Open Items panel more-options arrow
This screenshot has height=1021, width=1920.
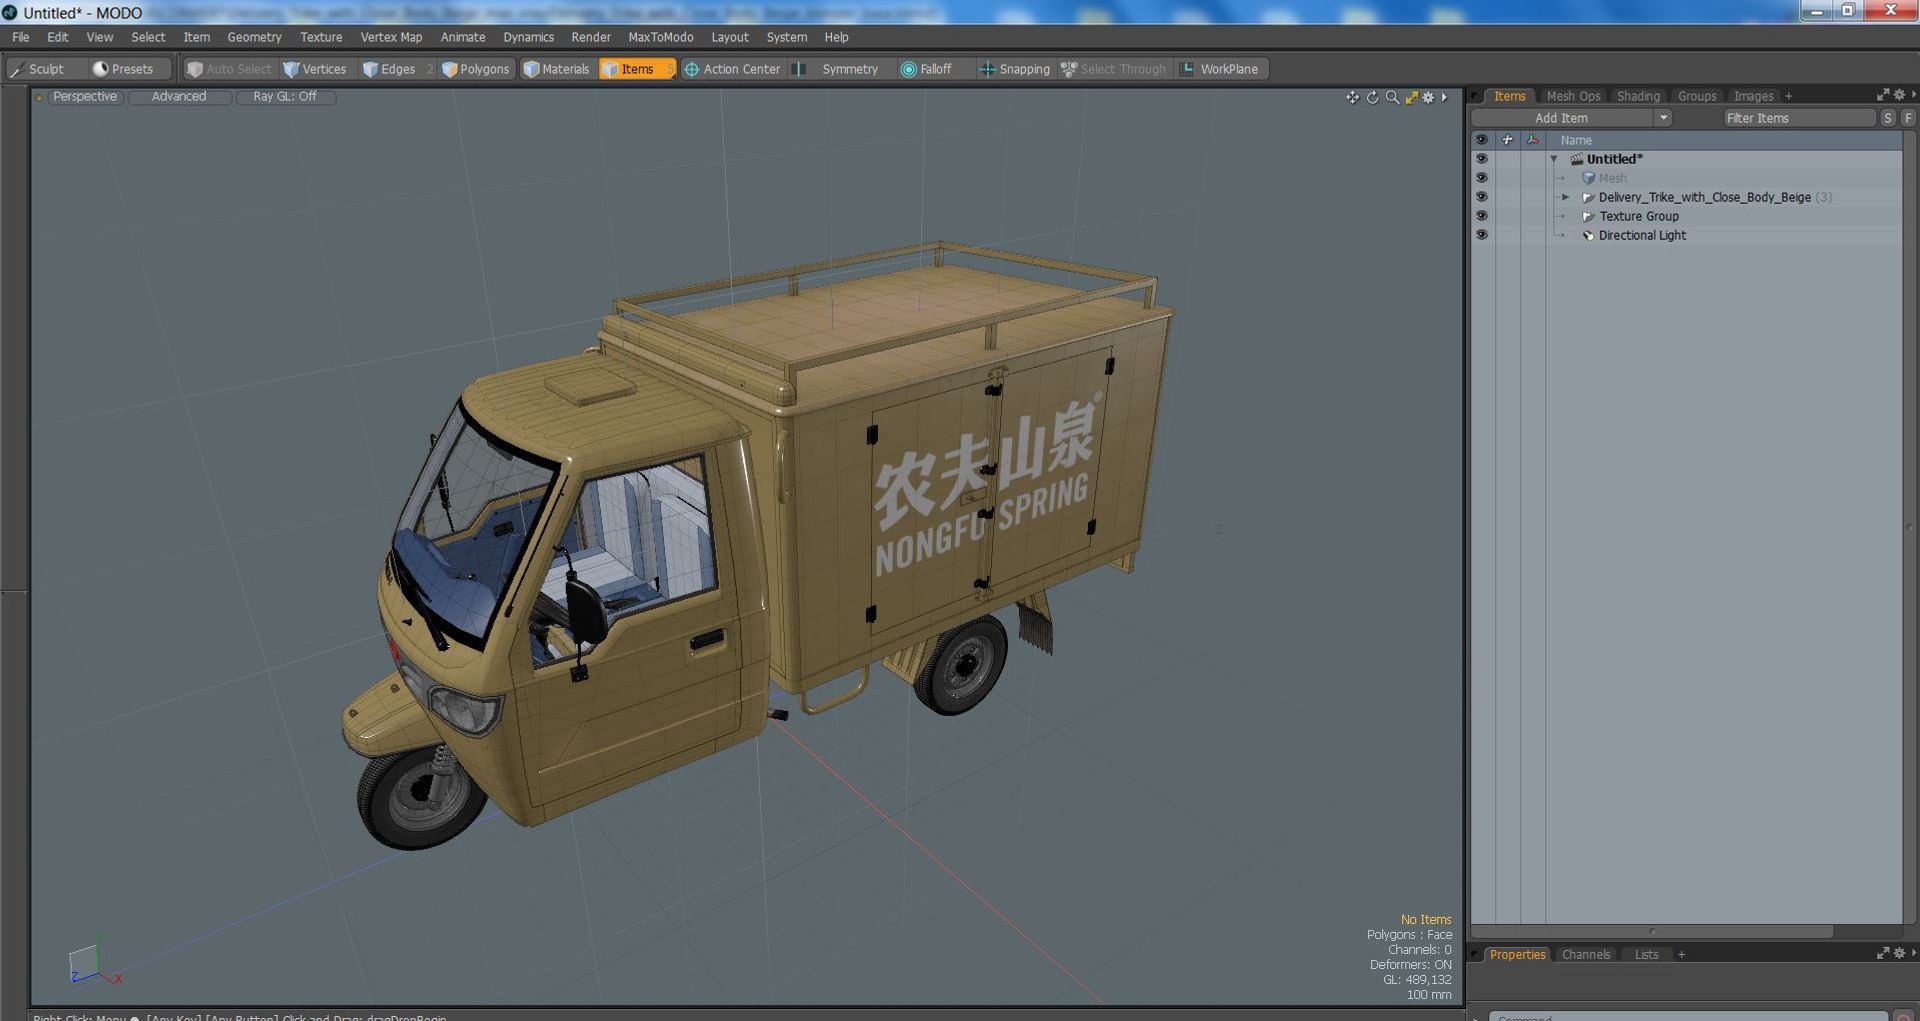click(1913, 95)
